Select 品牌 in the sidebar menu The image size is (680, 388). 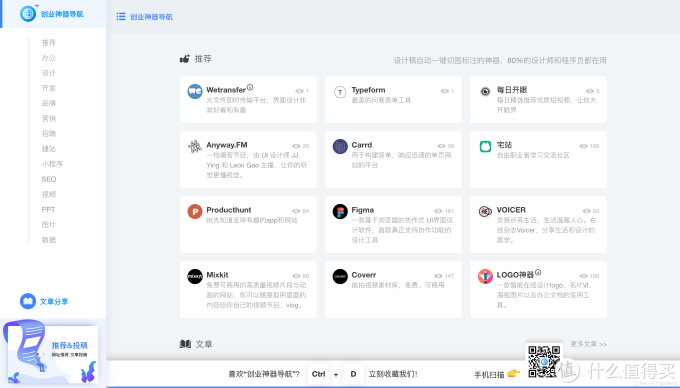49,103
